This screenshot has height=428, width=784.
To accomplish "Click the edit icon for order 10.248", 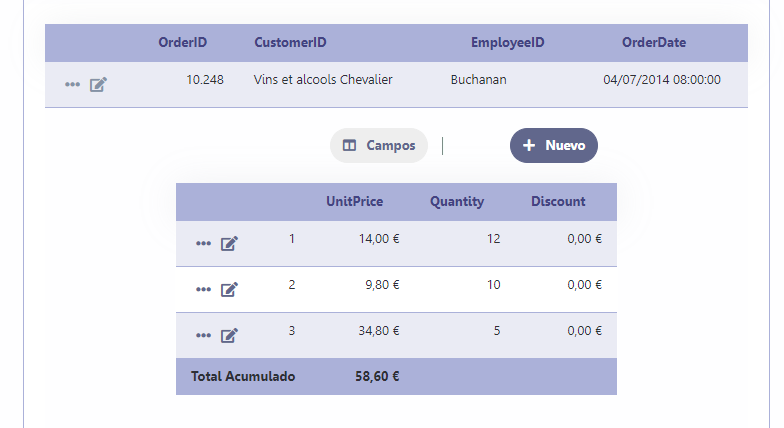I will 98,85.
